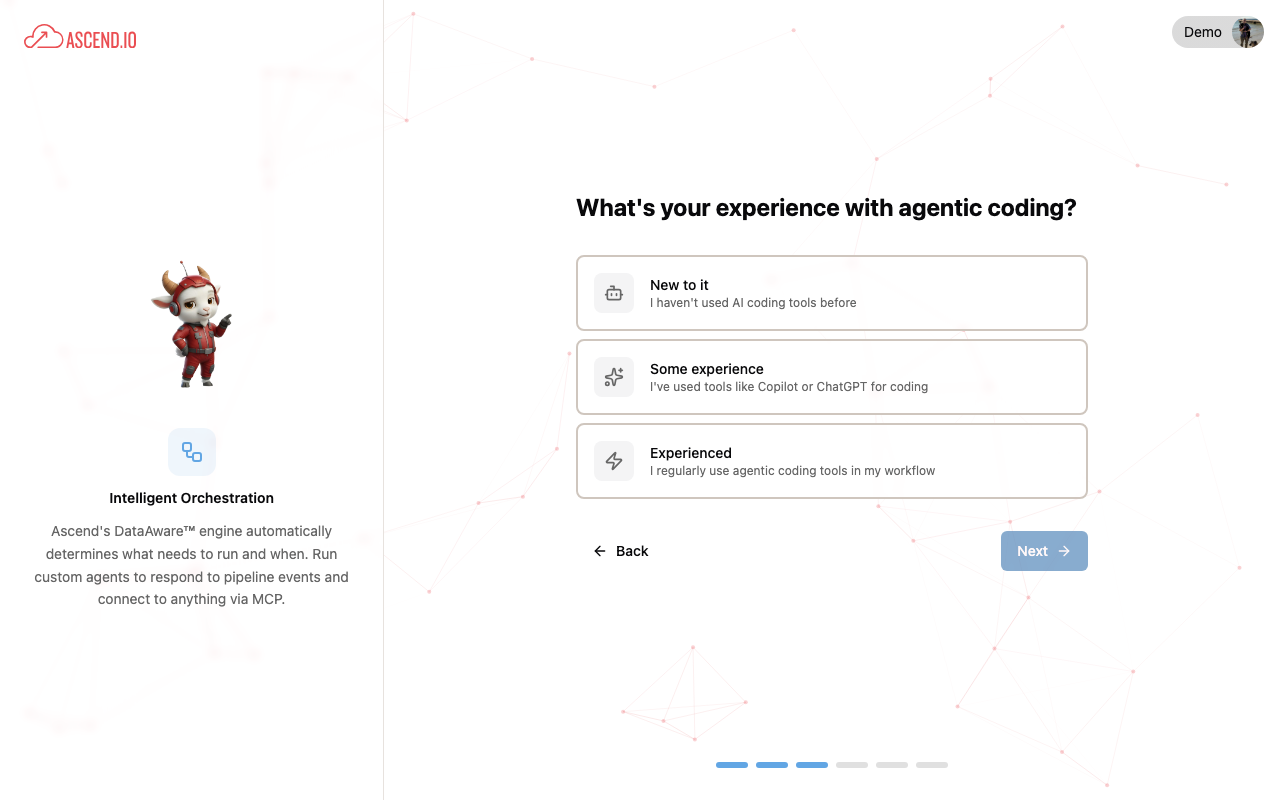Viewport: 1280px width, 800px height.
Task: Click the left arrow icon next to Back
Action: pyautogui.click(x=598, y=550)
